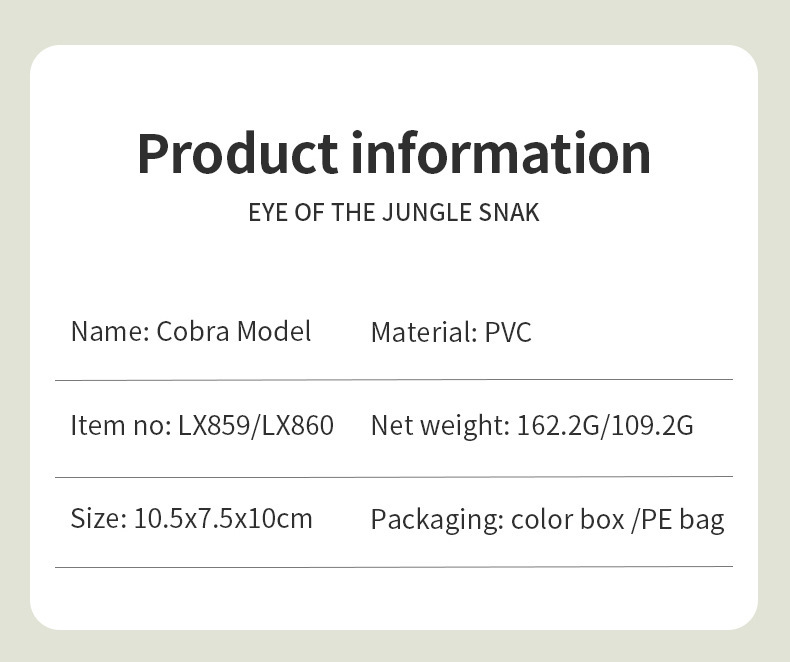Select the dimensions "10.5x7.5x10cm"

[223, 518]
